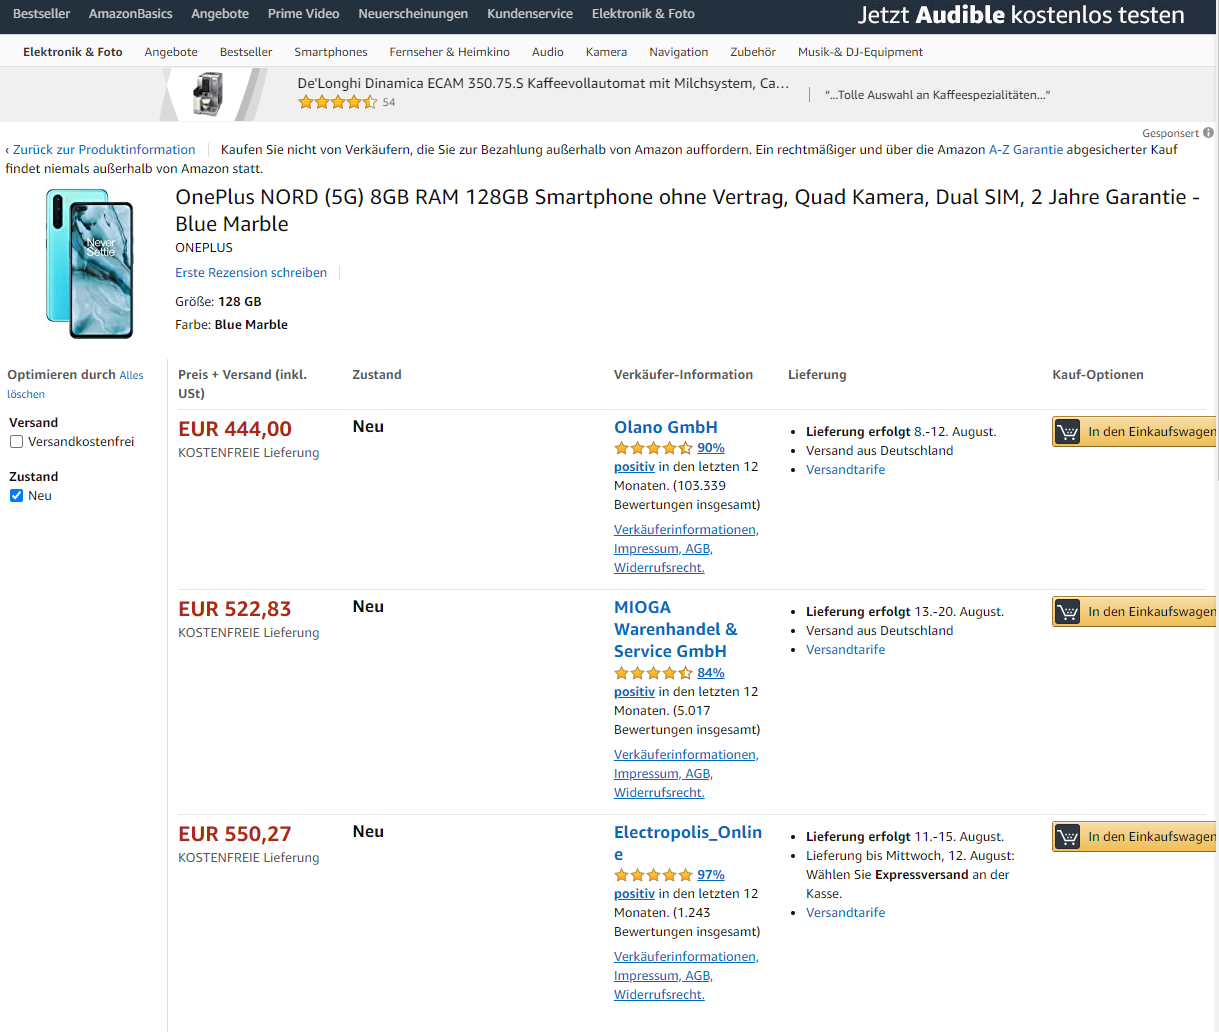Viewport: 1219px width, 1032px height.
Task: Open Electropolis_Online 97% rating link
Action: (711, 875)
